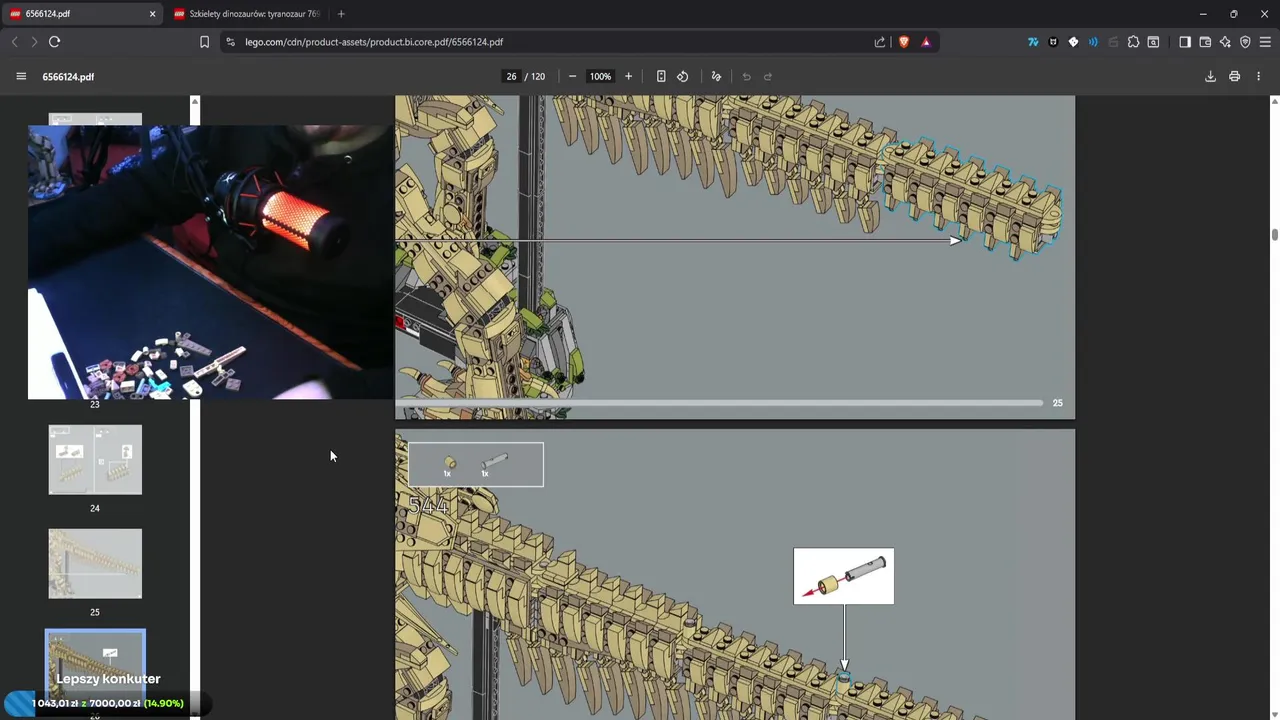
Task: Toggle the PDF sidebar menu icon
Action: [21, 76]
